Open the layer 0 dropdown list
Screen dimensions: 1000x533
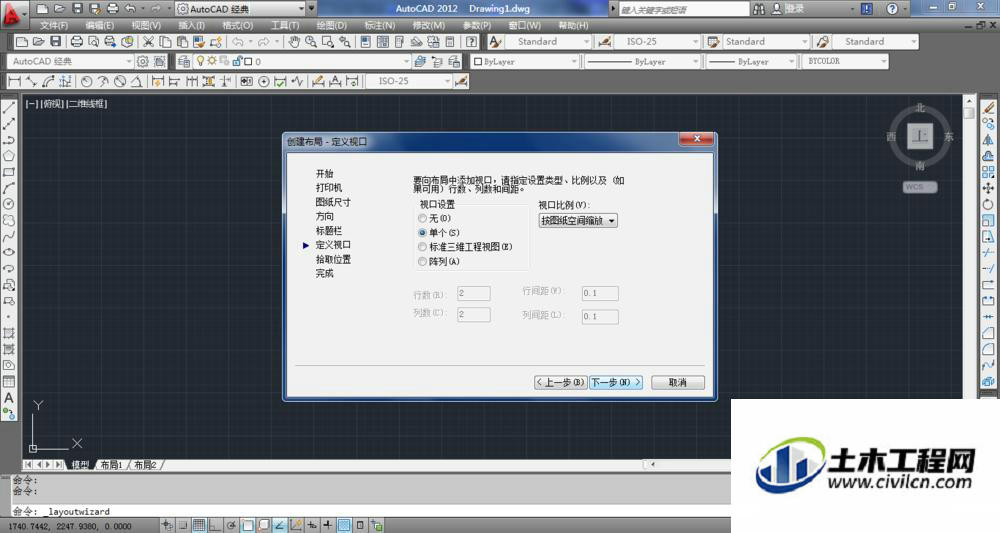pos(301,61)
